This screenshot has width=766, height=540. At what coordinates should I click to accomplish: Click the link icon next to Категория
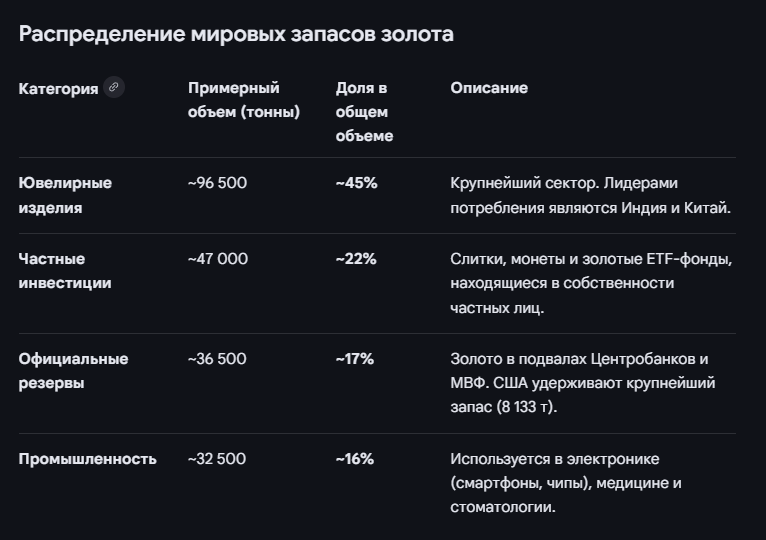pos(114,87)
